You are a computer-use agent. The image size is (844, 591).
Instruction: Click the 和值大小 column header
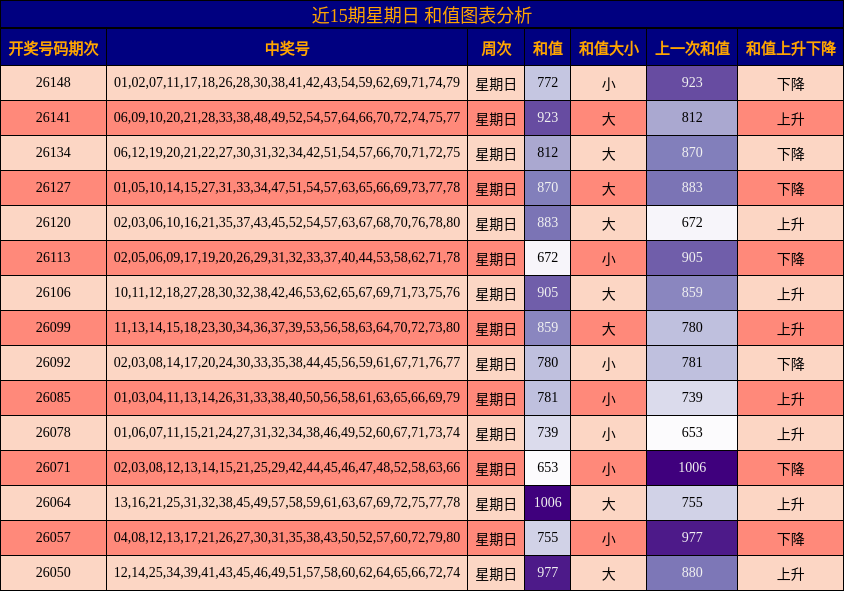(x=608, y=48)
